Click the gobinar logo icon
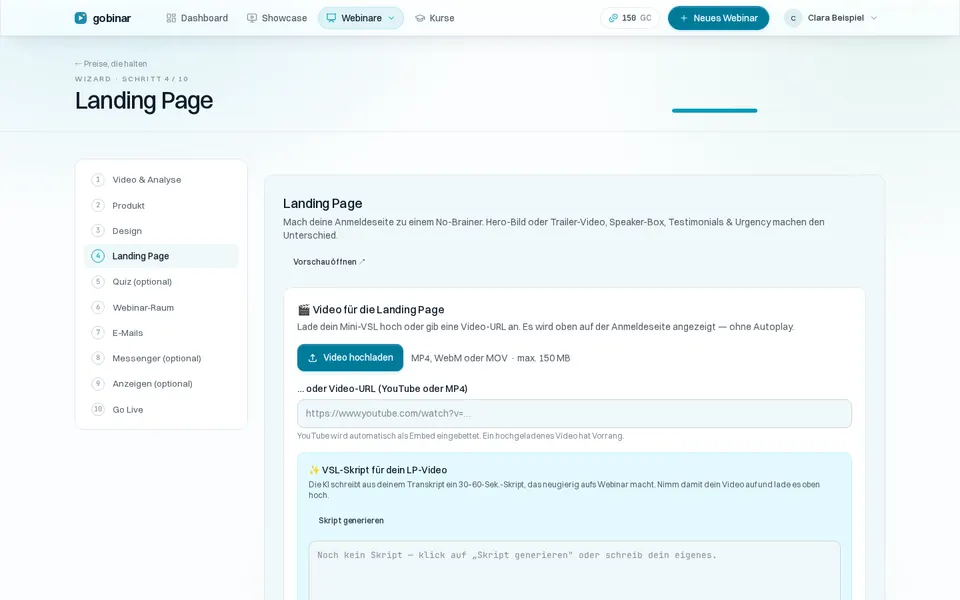Image resolution: width=960 pixels, height=600 pixels. (x=80, y=18)
